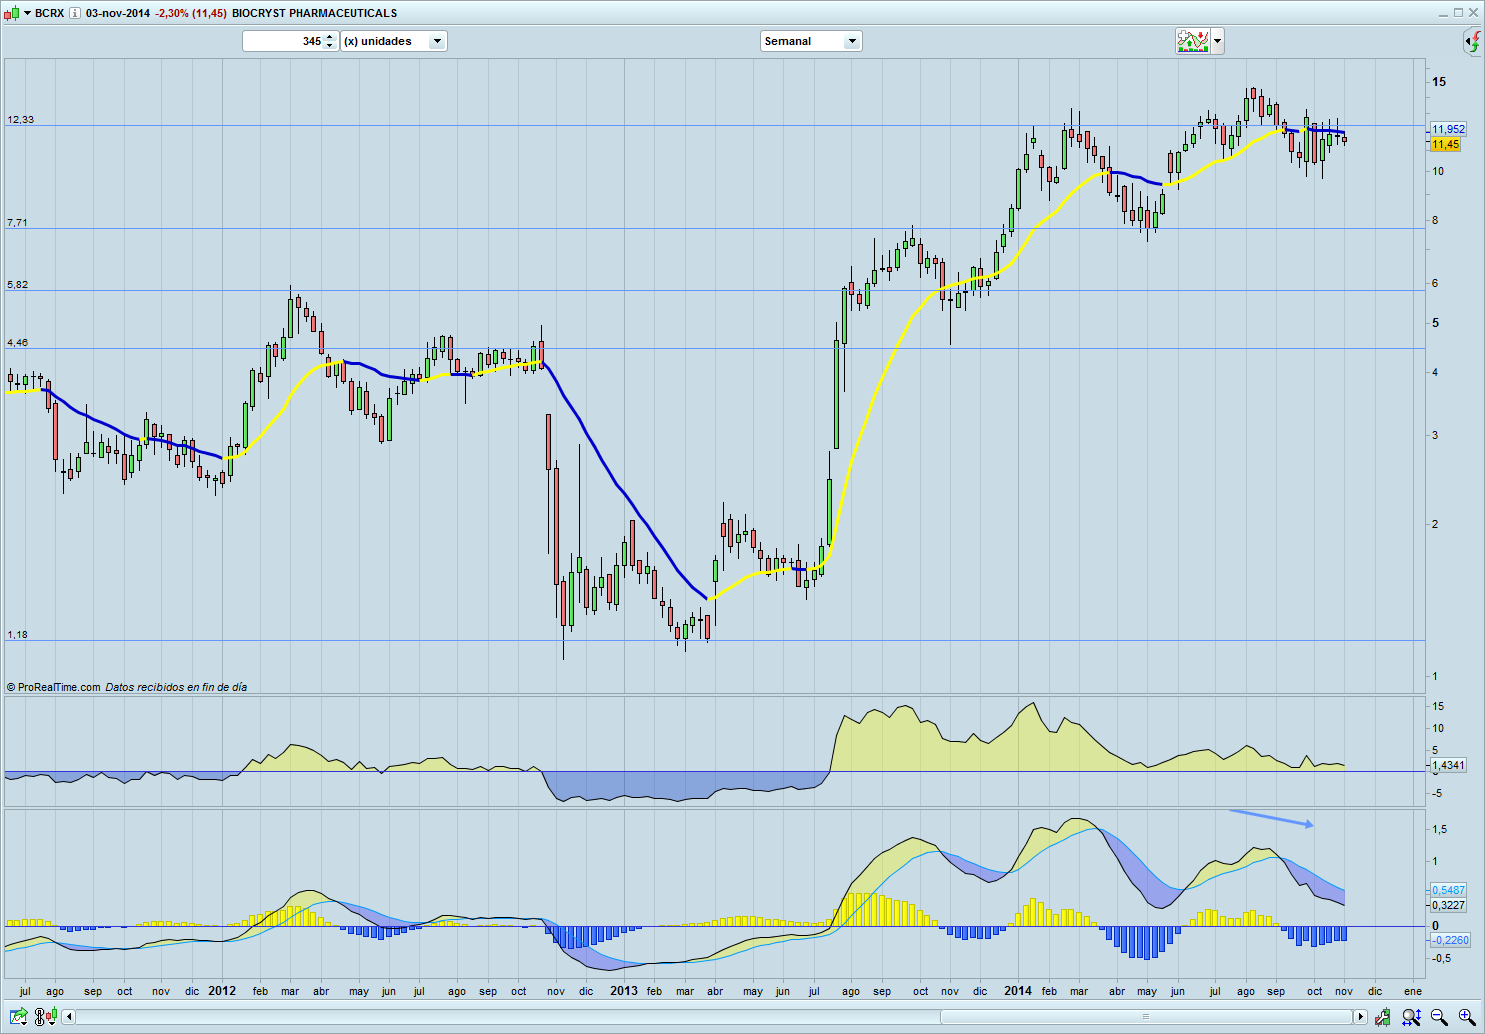
Task: Increase the units value with up stepper
Action: (x=330, y=37)
